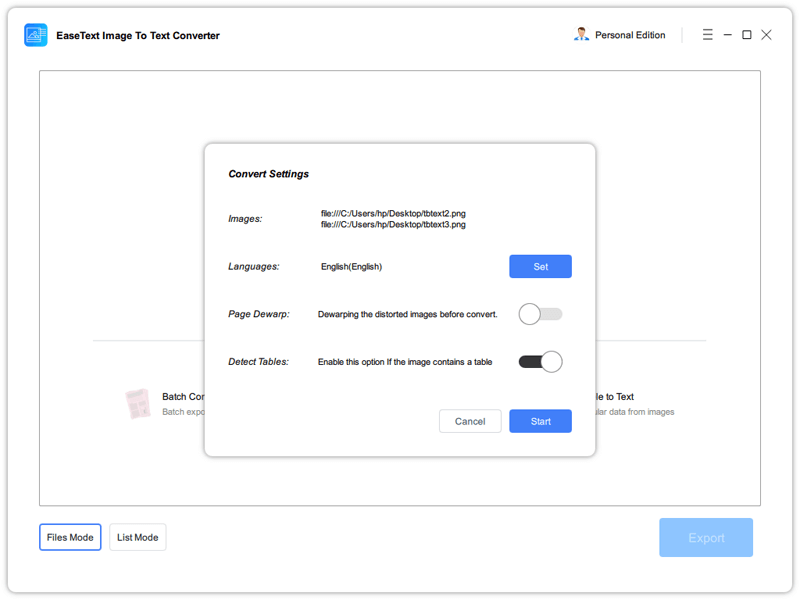Click the EaseText app logo icon

coord(36,35)
